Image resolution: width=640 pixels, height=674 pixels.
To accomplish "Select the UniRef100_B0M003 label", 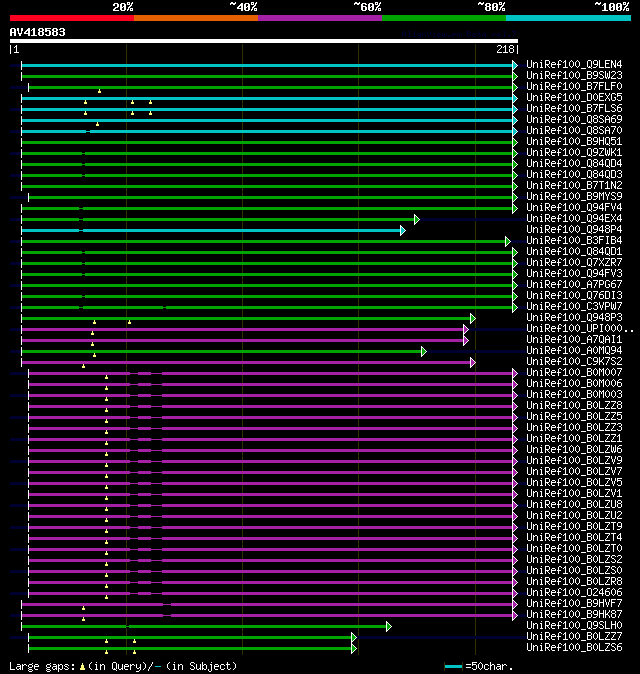I will click(574, 395).
